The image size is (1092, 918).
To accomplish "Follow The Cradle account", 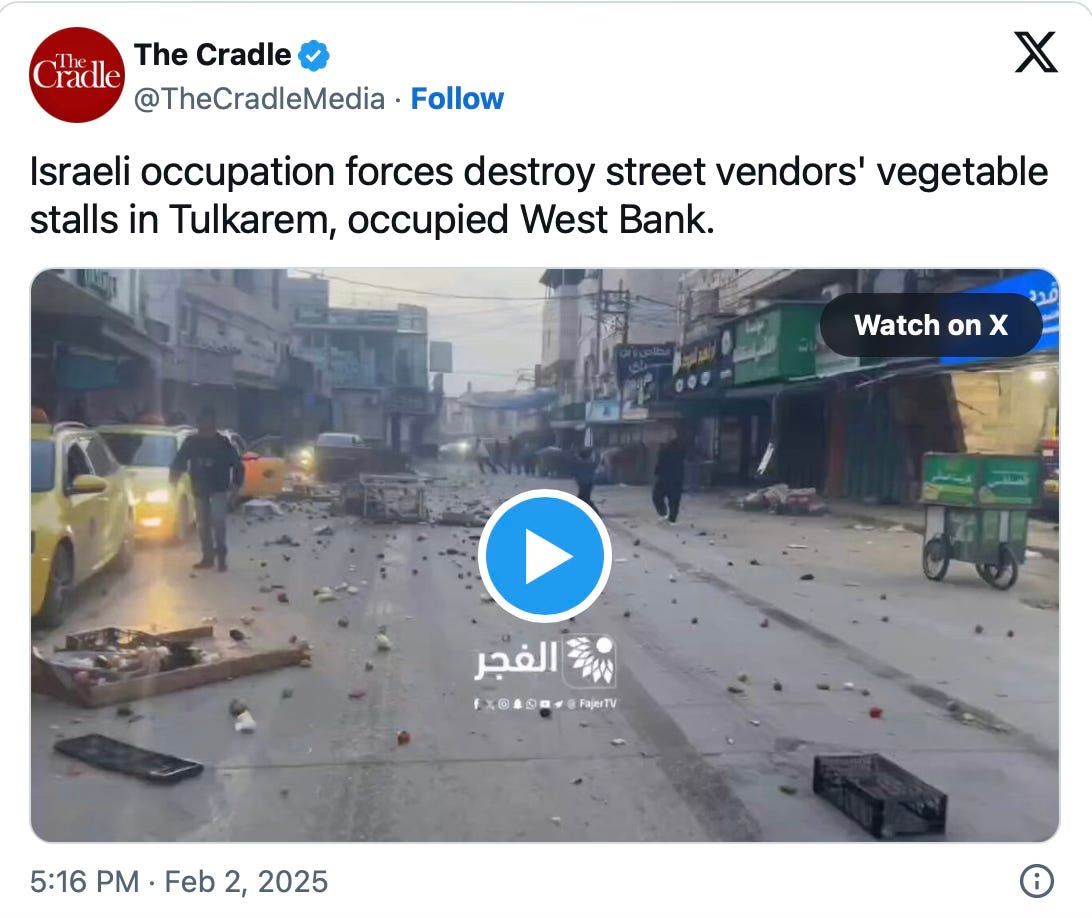I will (x=457, y=99).
